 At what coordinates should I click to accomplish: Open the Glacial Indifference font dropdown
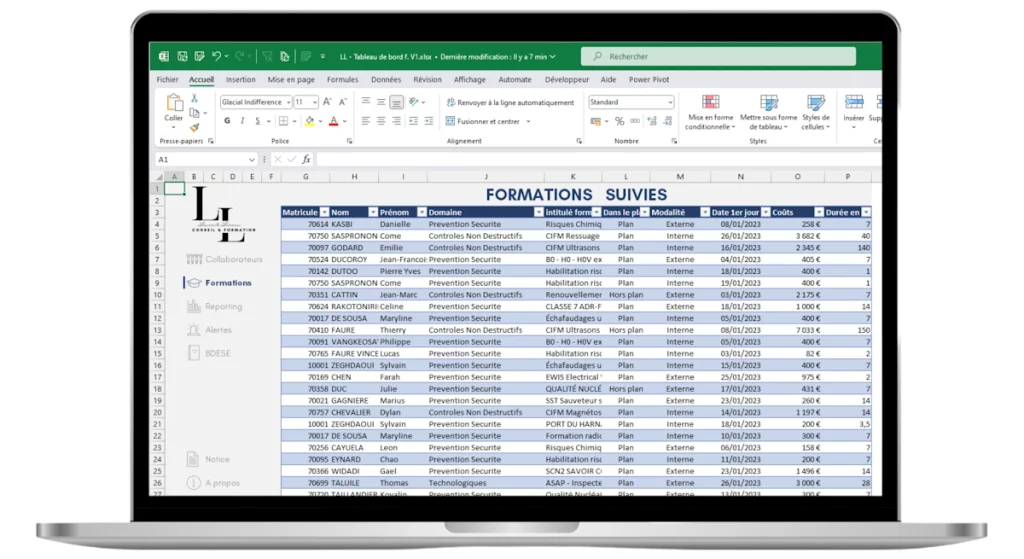288,103
